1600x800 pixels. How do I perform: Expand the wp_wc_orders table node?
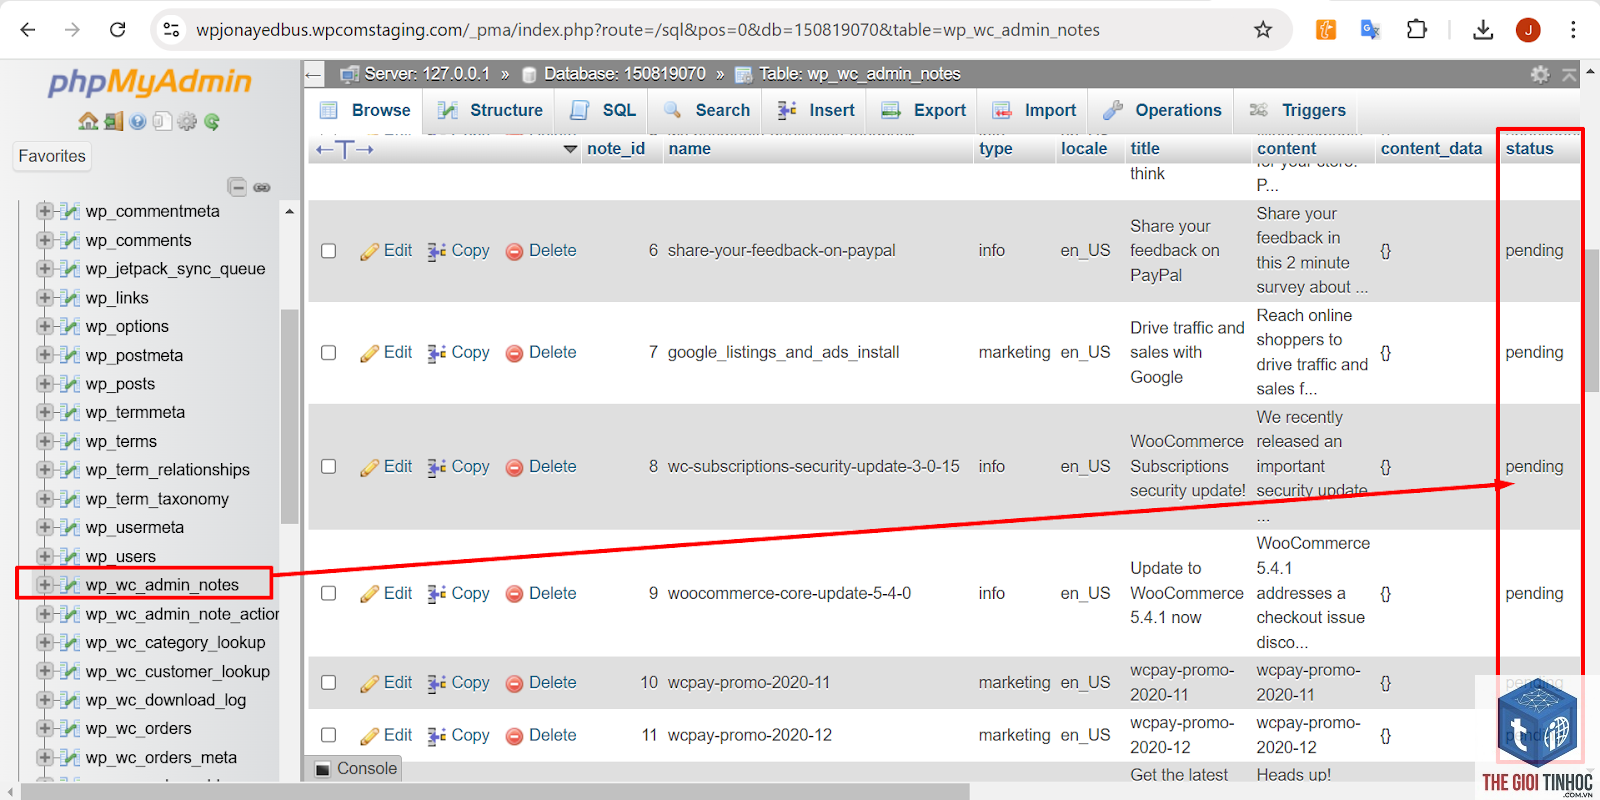point(44,729)
